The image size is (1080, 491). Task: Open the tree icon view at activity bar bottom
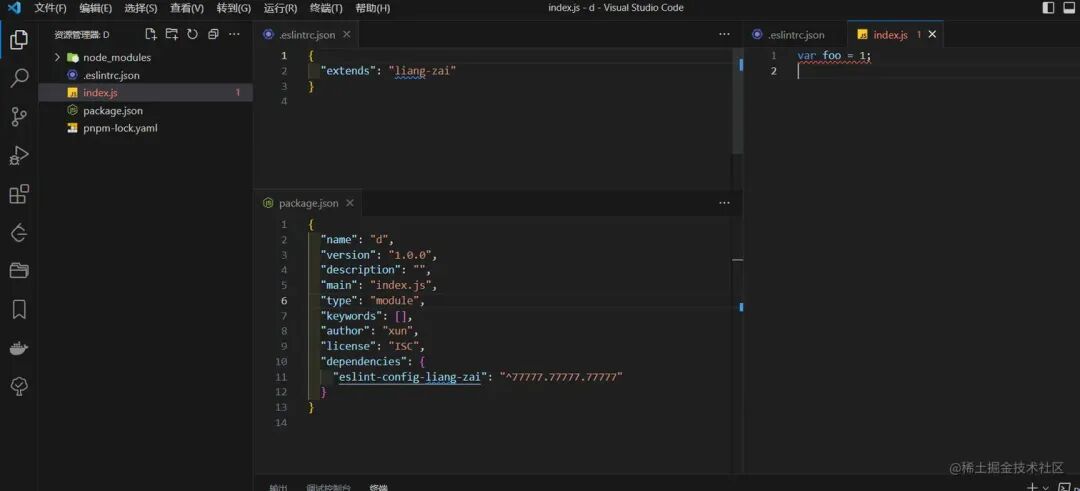pos(19,386)
